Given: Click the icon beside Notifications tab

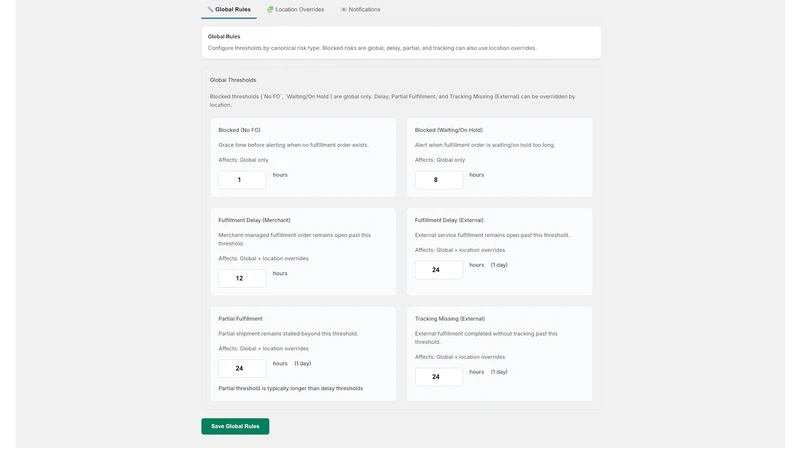Looking at the screenshot, I should pos(343,9).
